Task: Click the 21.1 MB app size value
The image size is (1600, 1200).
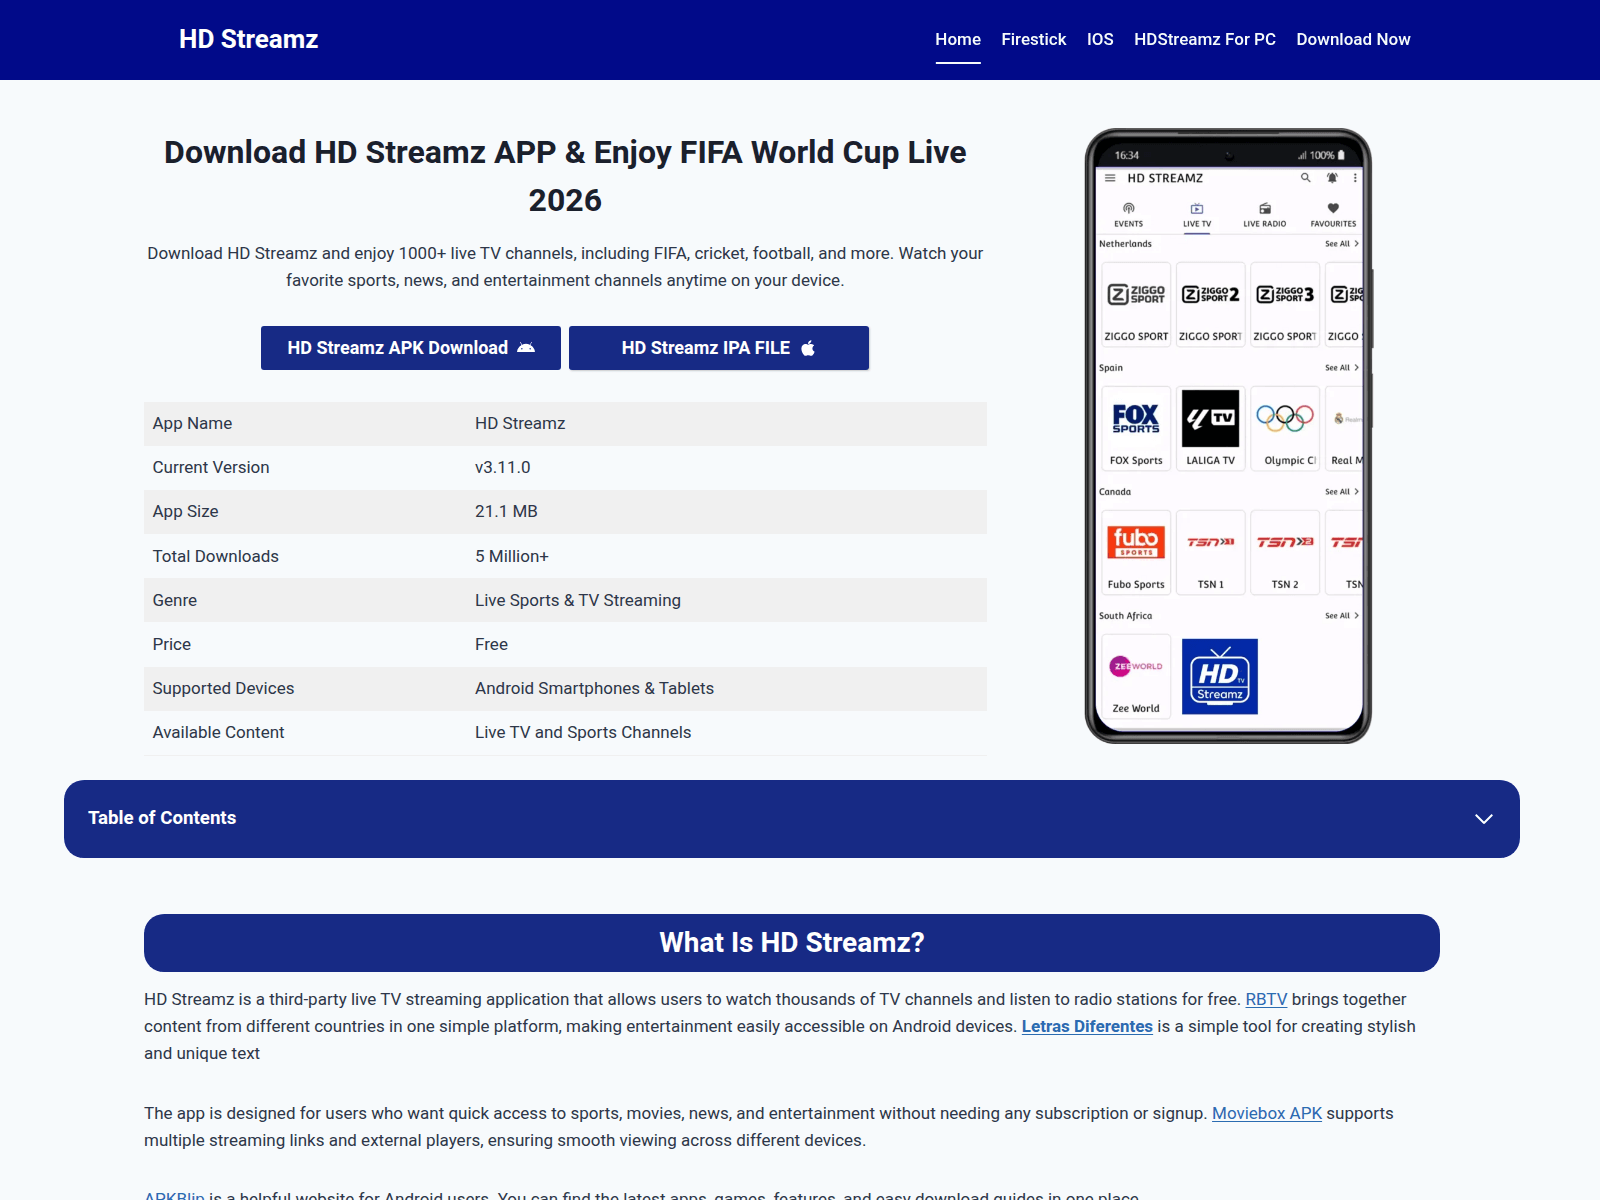Action: pyautogui.click(x=506, y=511)
